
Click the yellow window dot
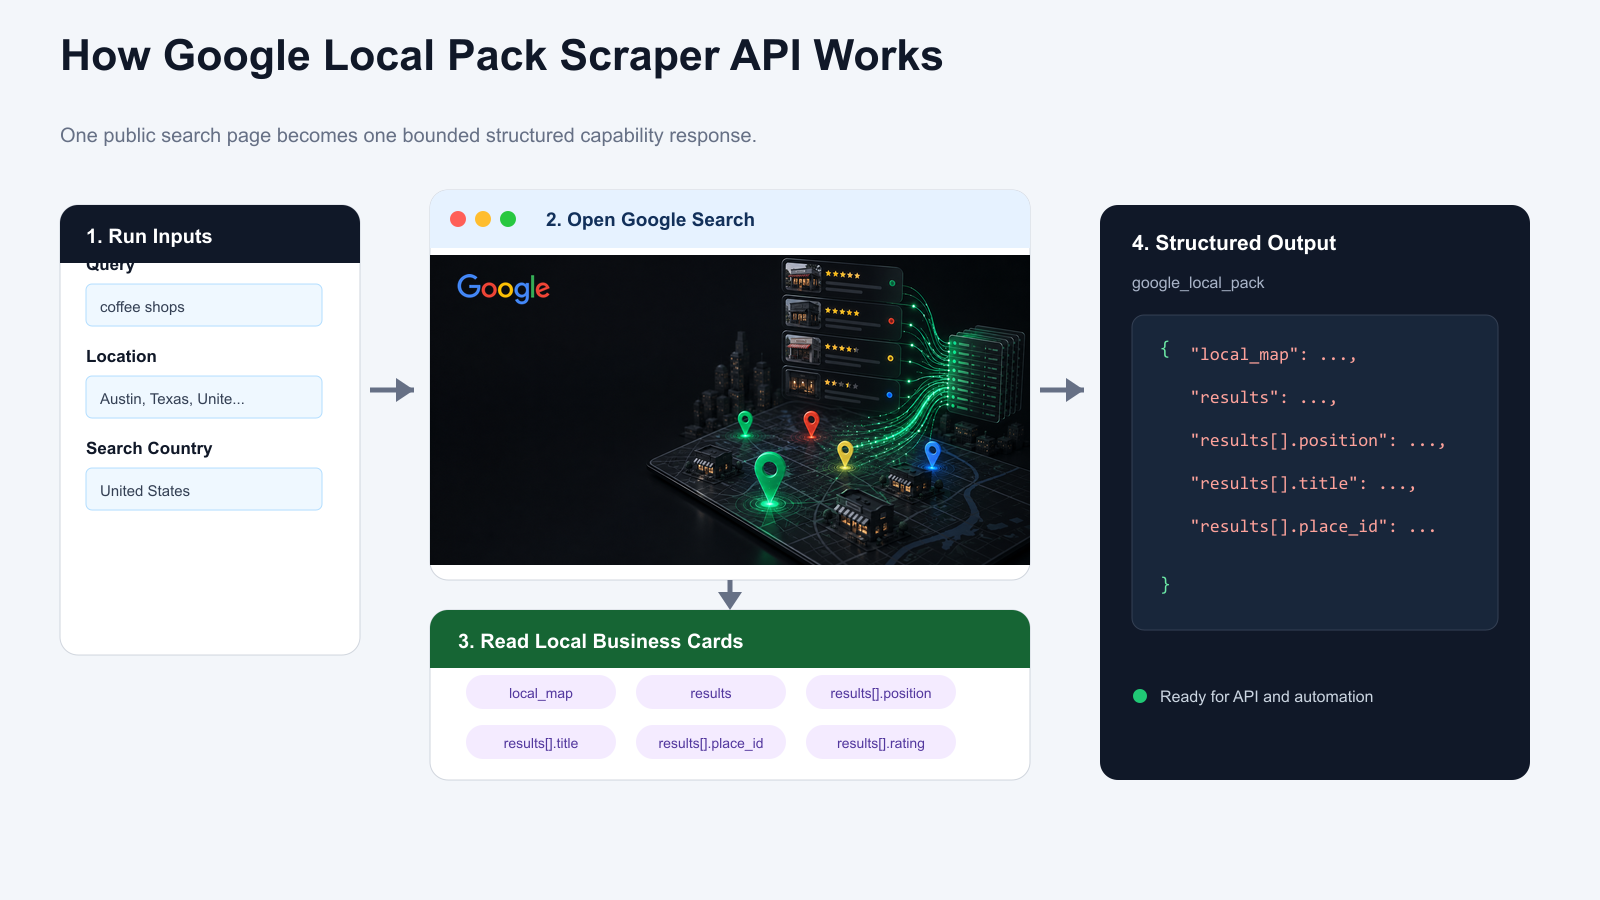click(x=483, y=219)
